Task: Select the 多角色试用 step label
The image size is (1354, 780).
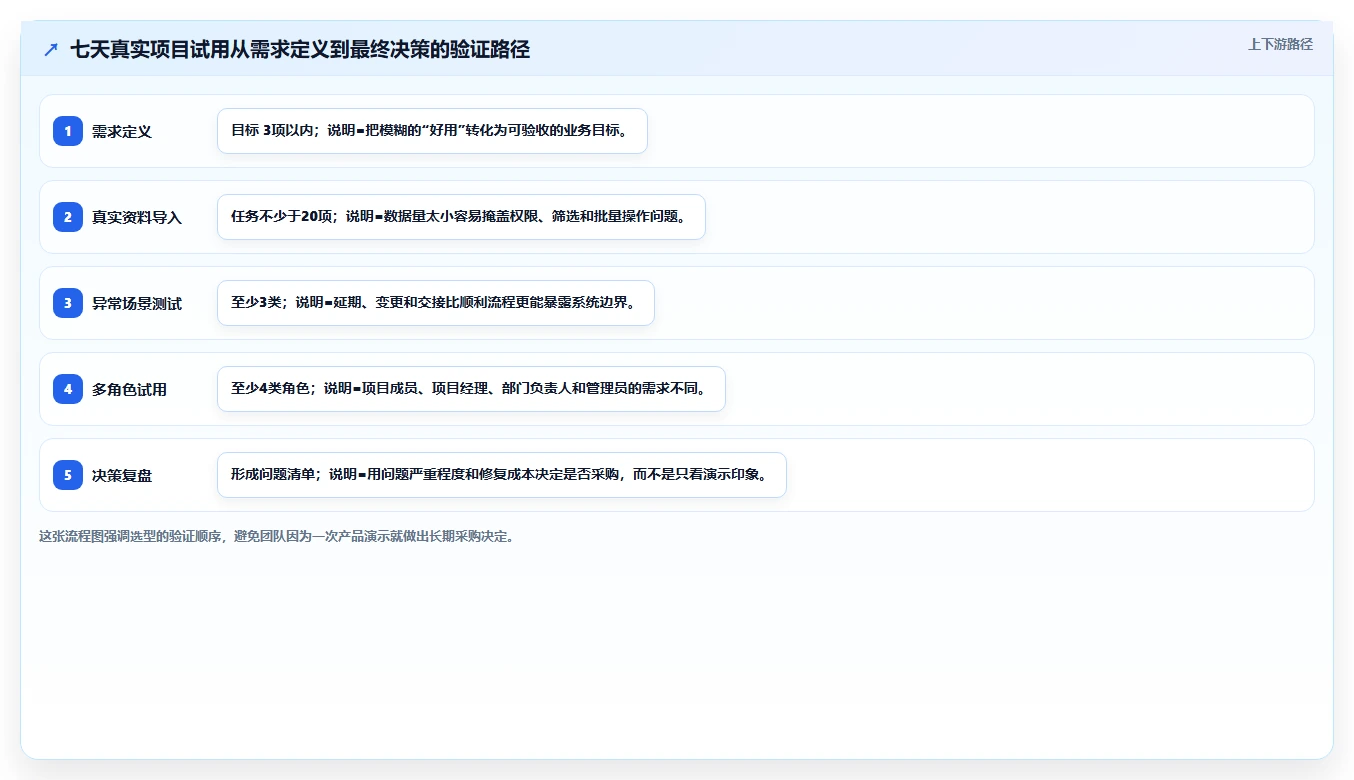Action: tap(129, 389)
